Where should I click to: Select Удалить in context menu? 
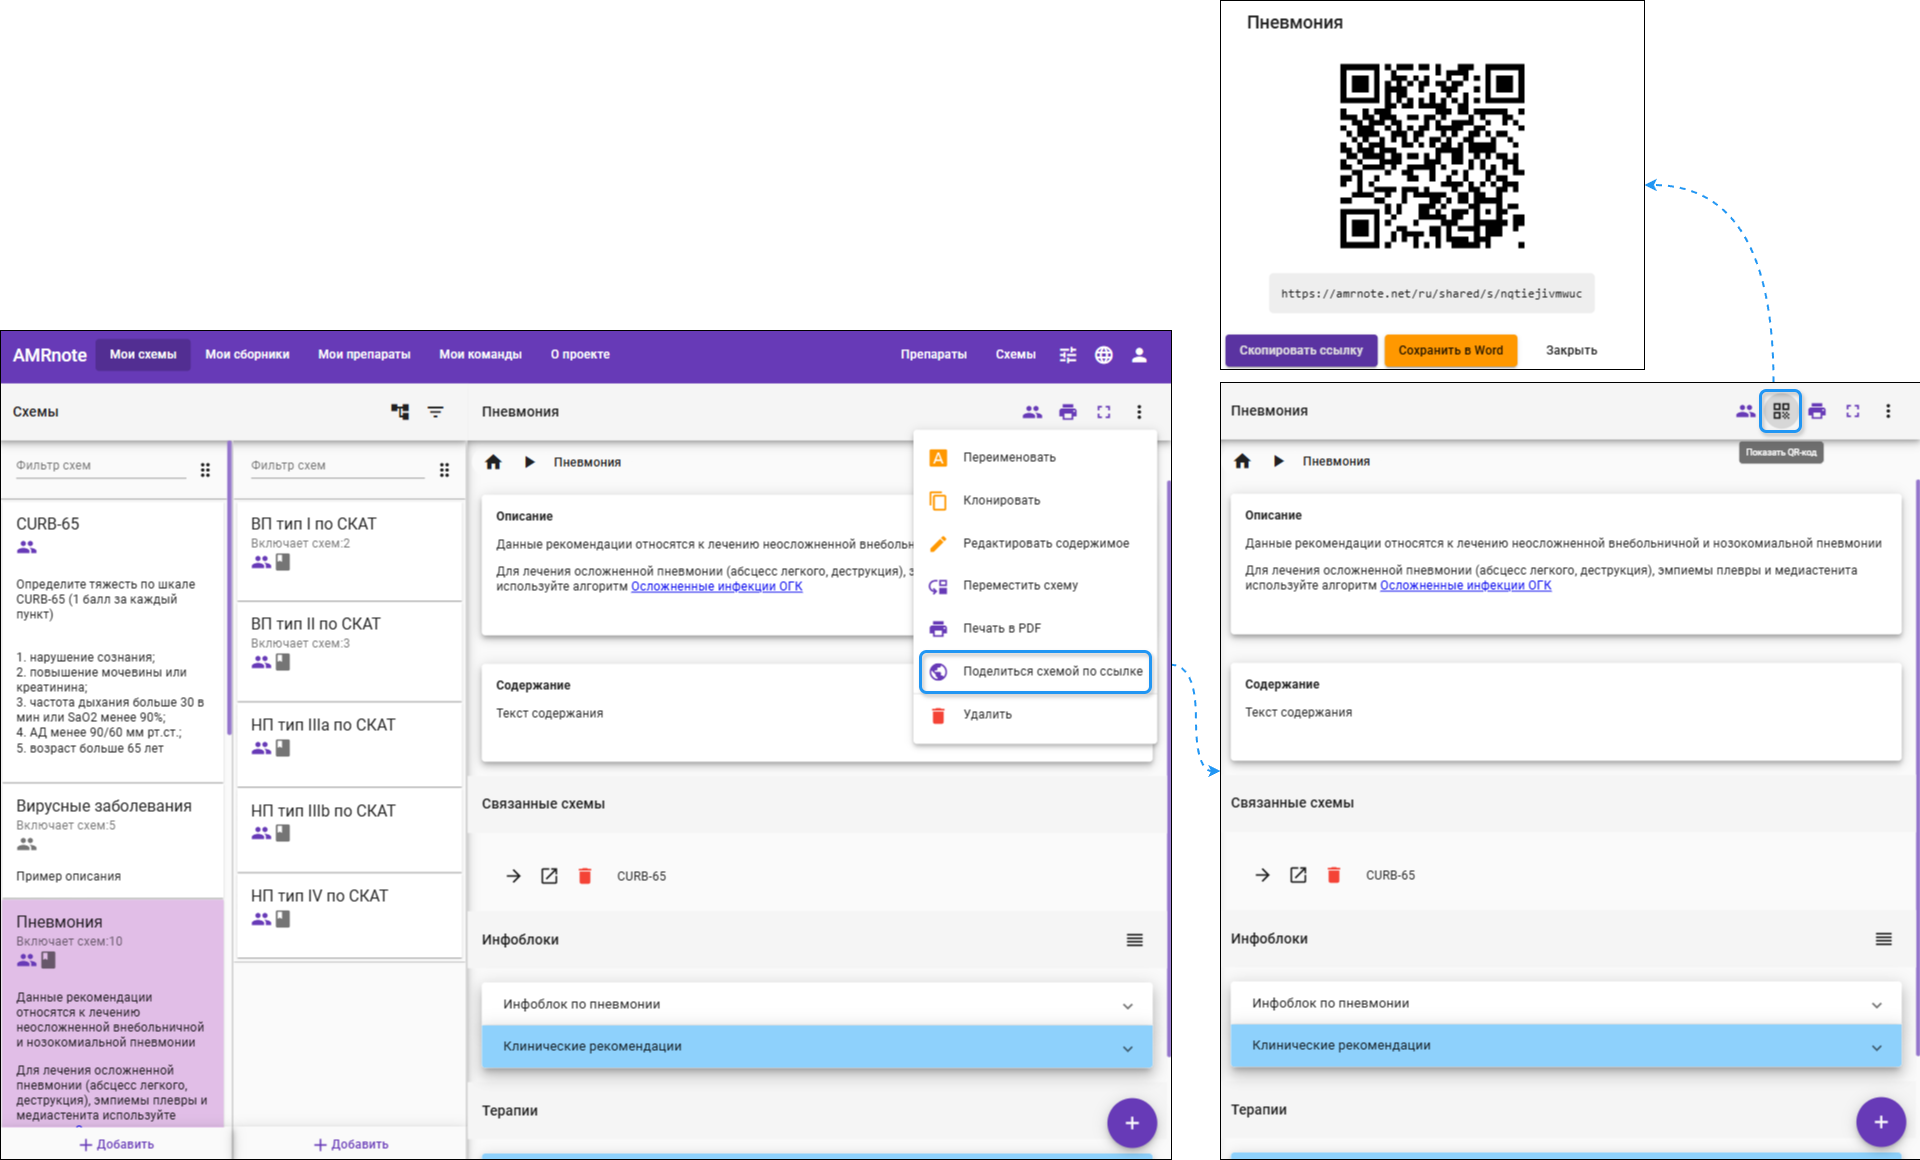[x=1035, y=714]
